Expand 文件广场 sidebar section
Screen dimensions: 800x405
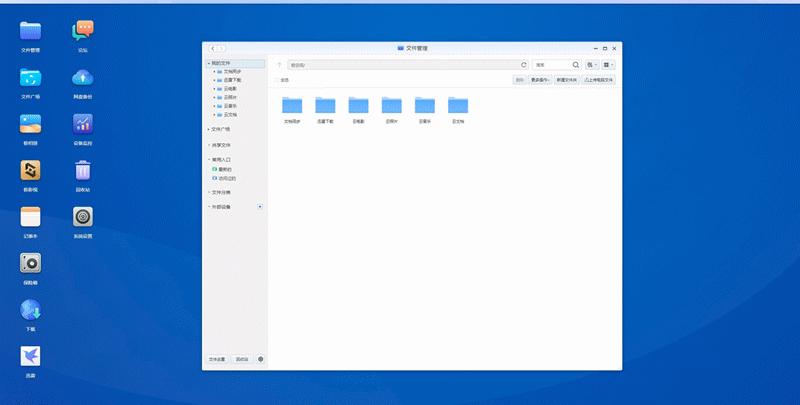pyautogui.click(x=208, y=129)
